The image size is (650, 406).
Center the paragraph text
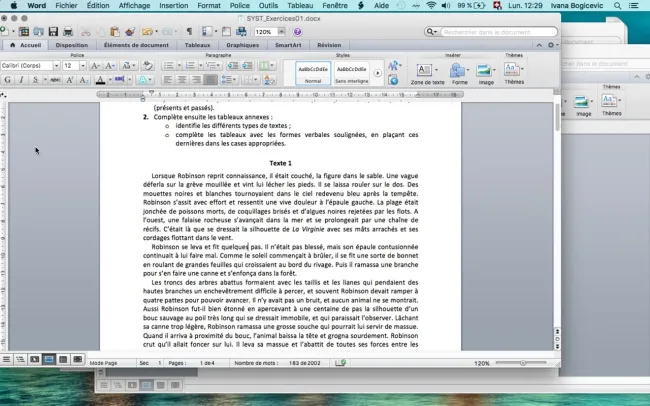[182, 80]
